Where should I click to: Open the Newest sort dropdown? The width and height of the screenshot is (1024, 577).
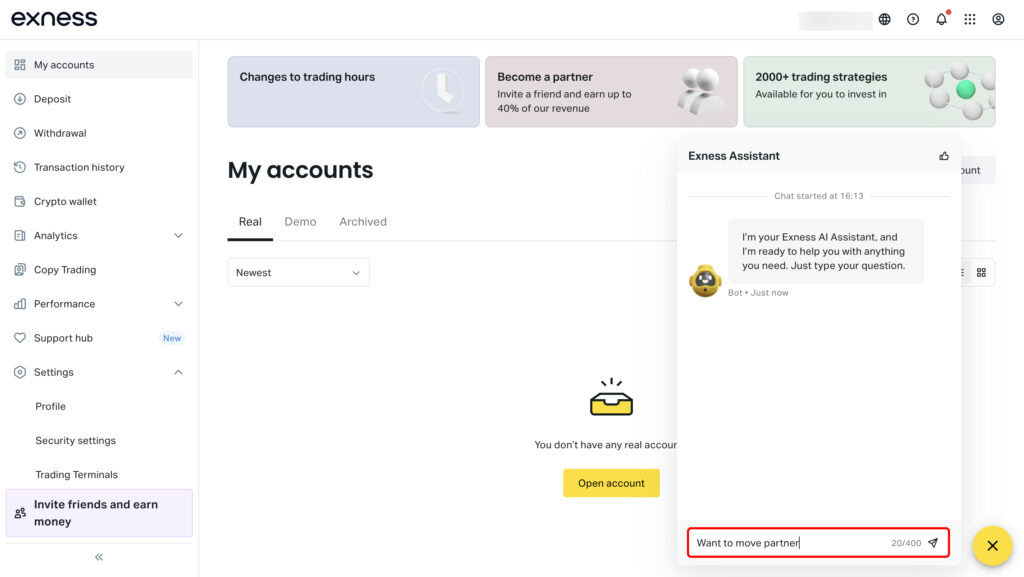coord(298,273)
